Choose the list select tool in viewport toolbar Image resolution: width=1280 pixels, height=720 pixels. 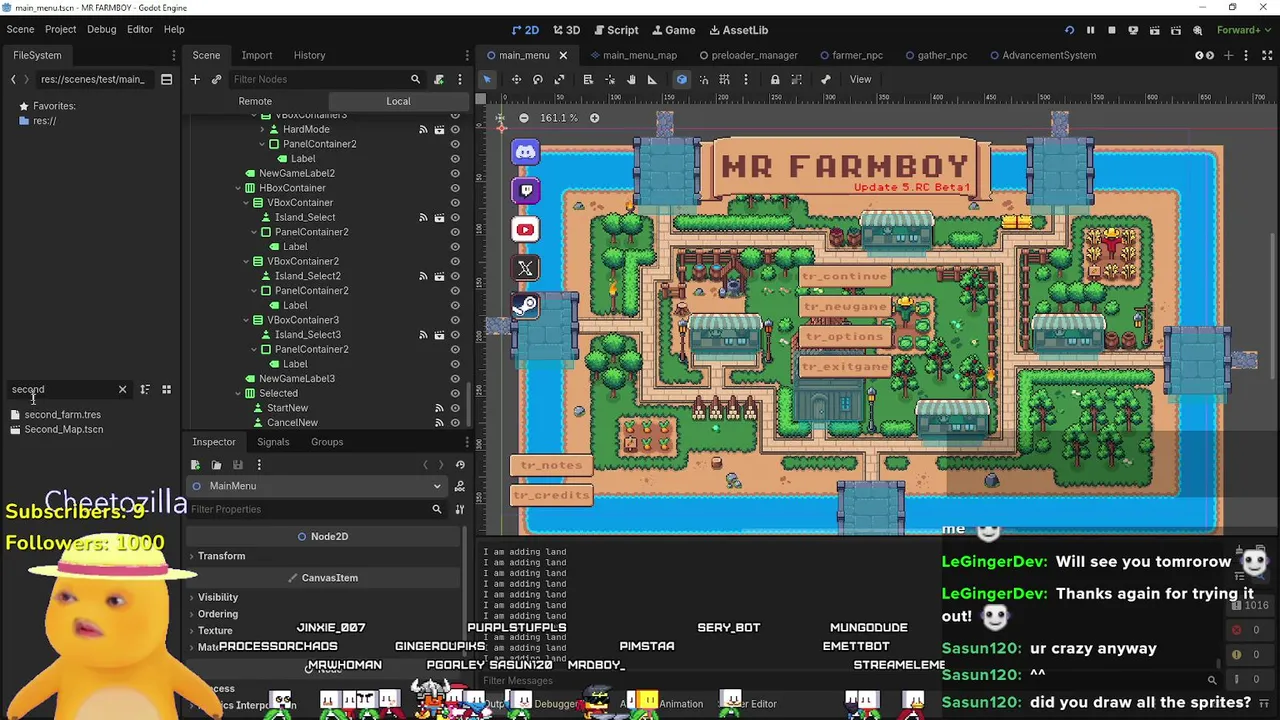click(x=588, y=79)
